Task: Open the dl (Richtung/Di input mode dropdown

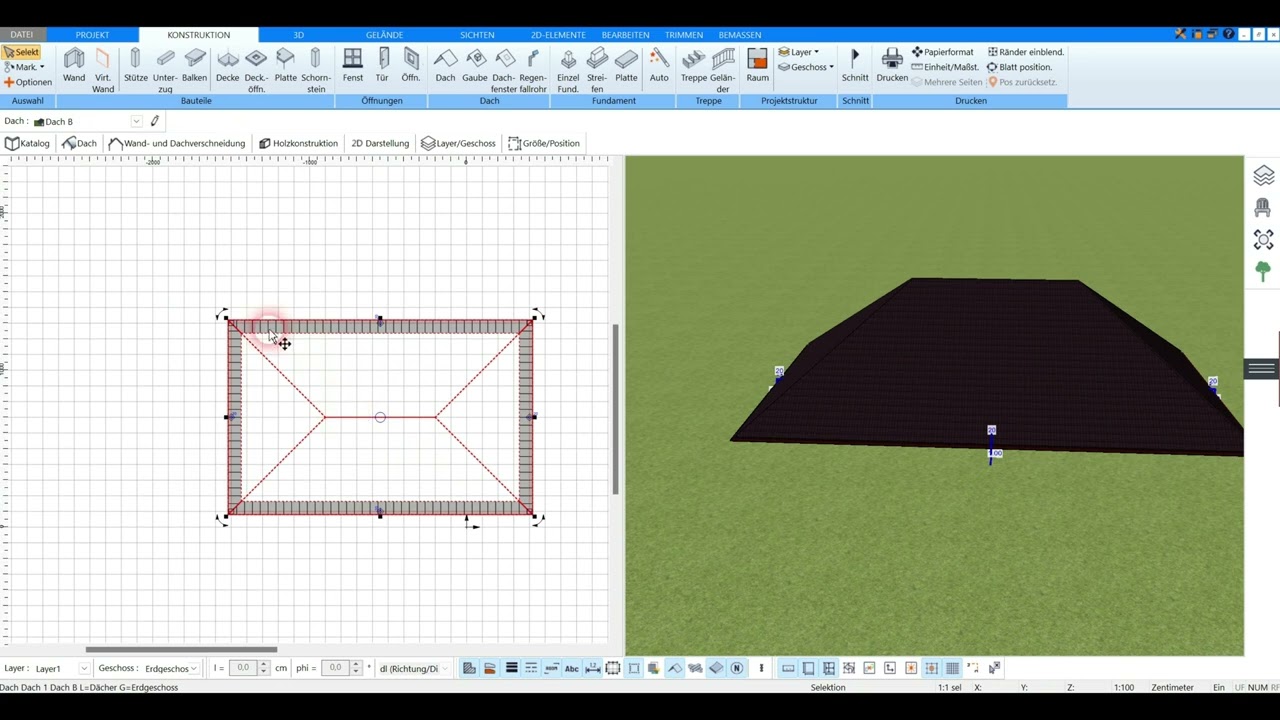Action: 414,668
